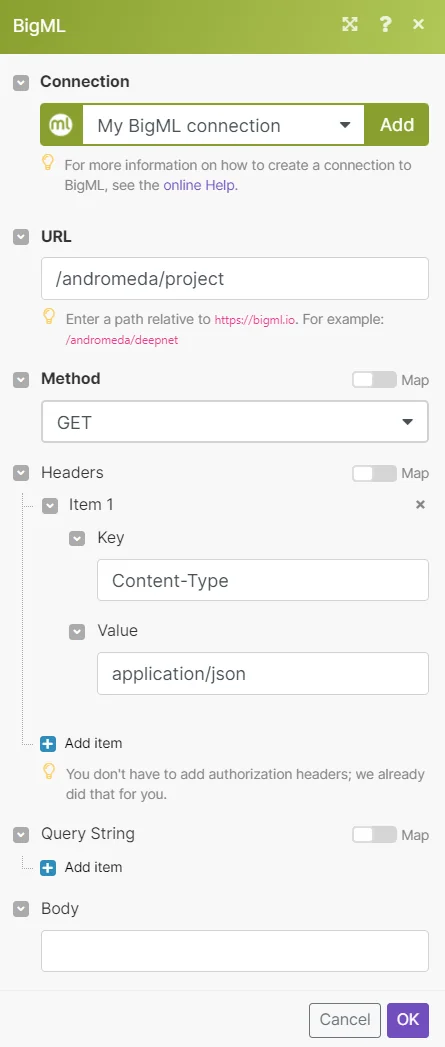
Task: Open the My BigML connection dropdown
Action: tap(223, 125)
